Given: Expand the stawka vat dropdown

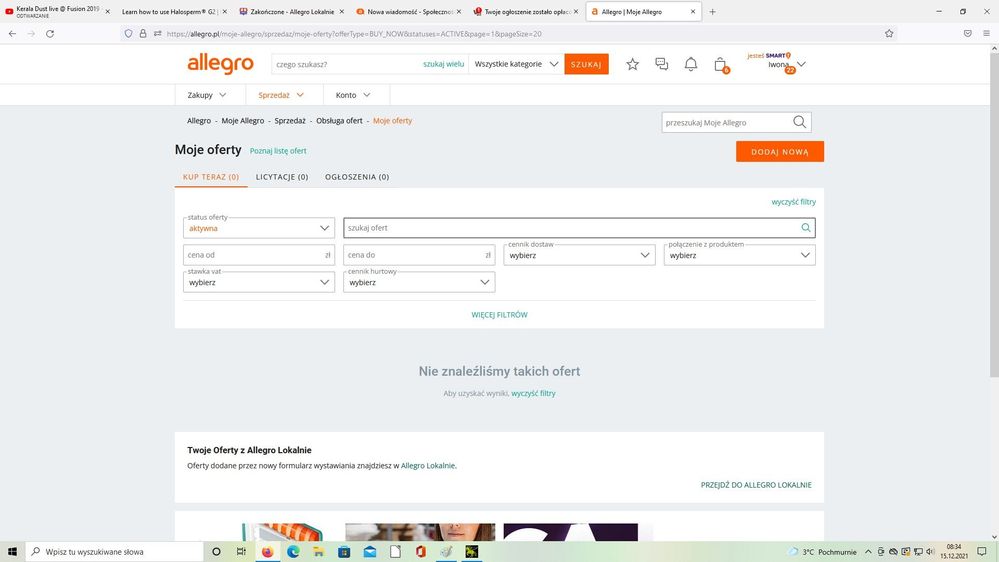Looking at the screenshot, I should [259, 282].
